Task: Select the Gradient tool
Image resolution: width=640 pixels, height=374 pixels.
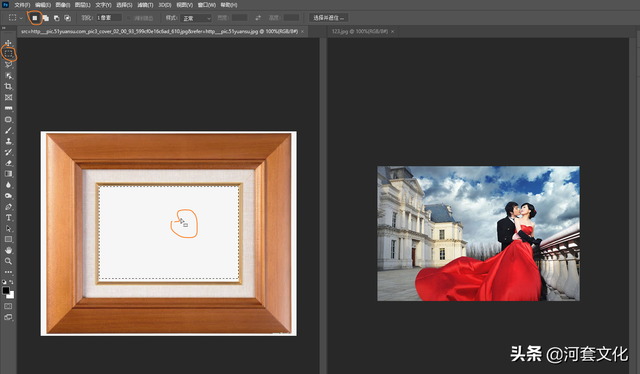Action: tap(8, 174)
